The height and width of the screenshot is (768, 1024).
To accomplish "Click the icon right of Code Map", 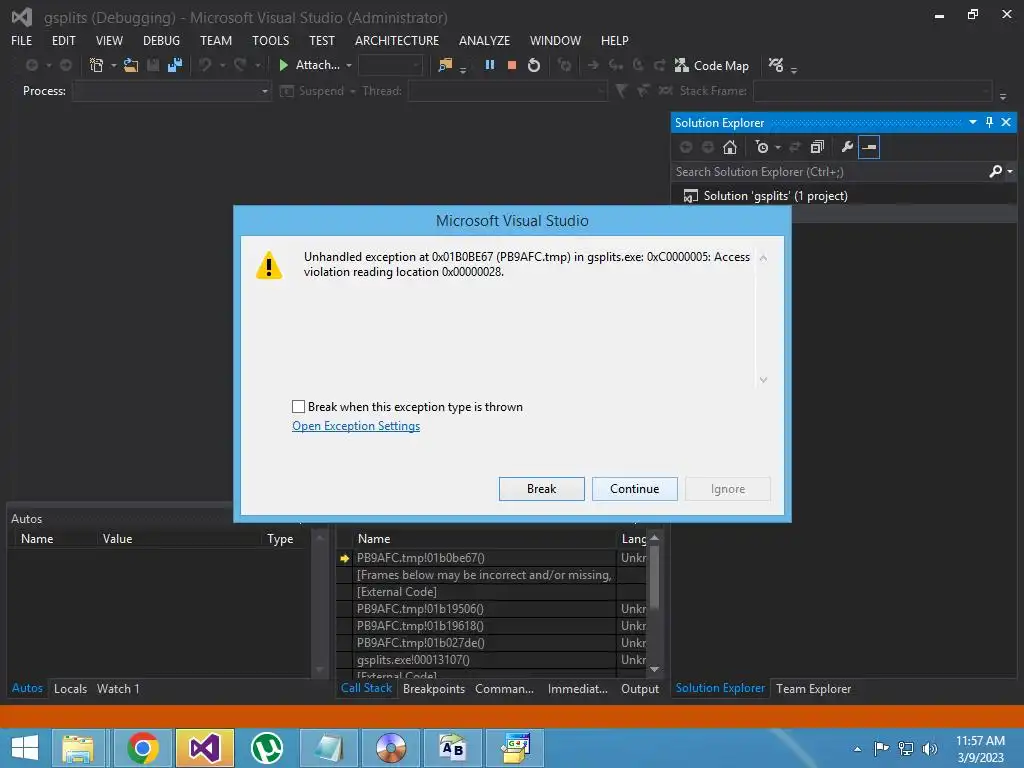I will [776, 65].
